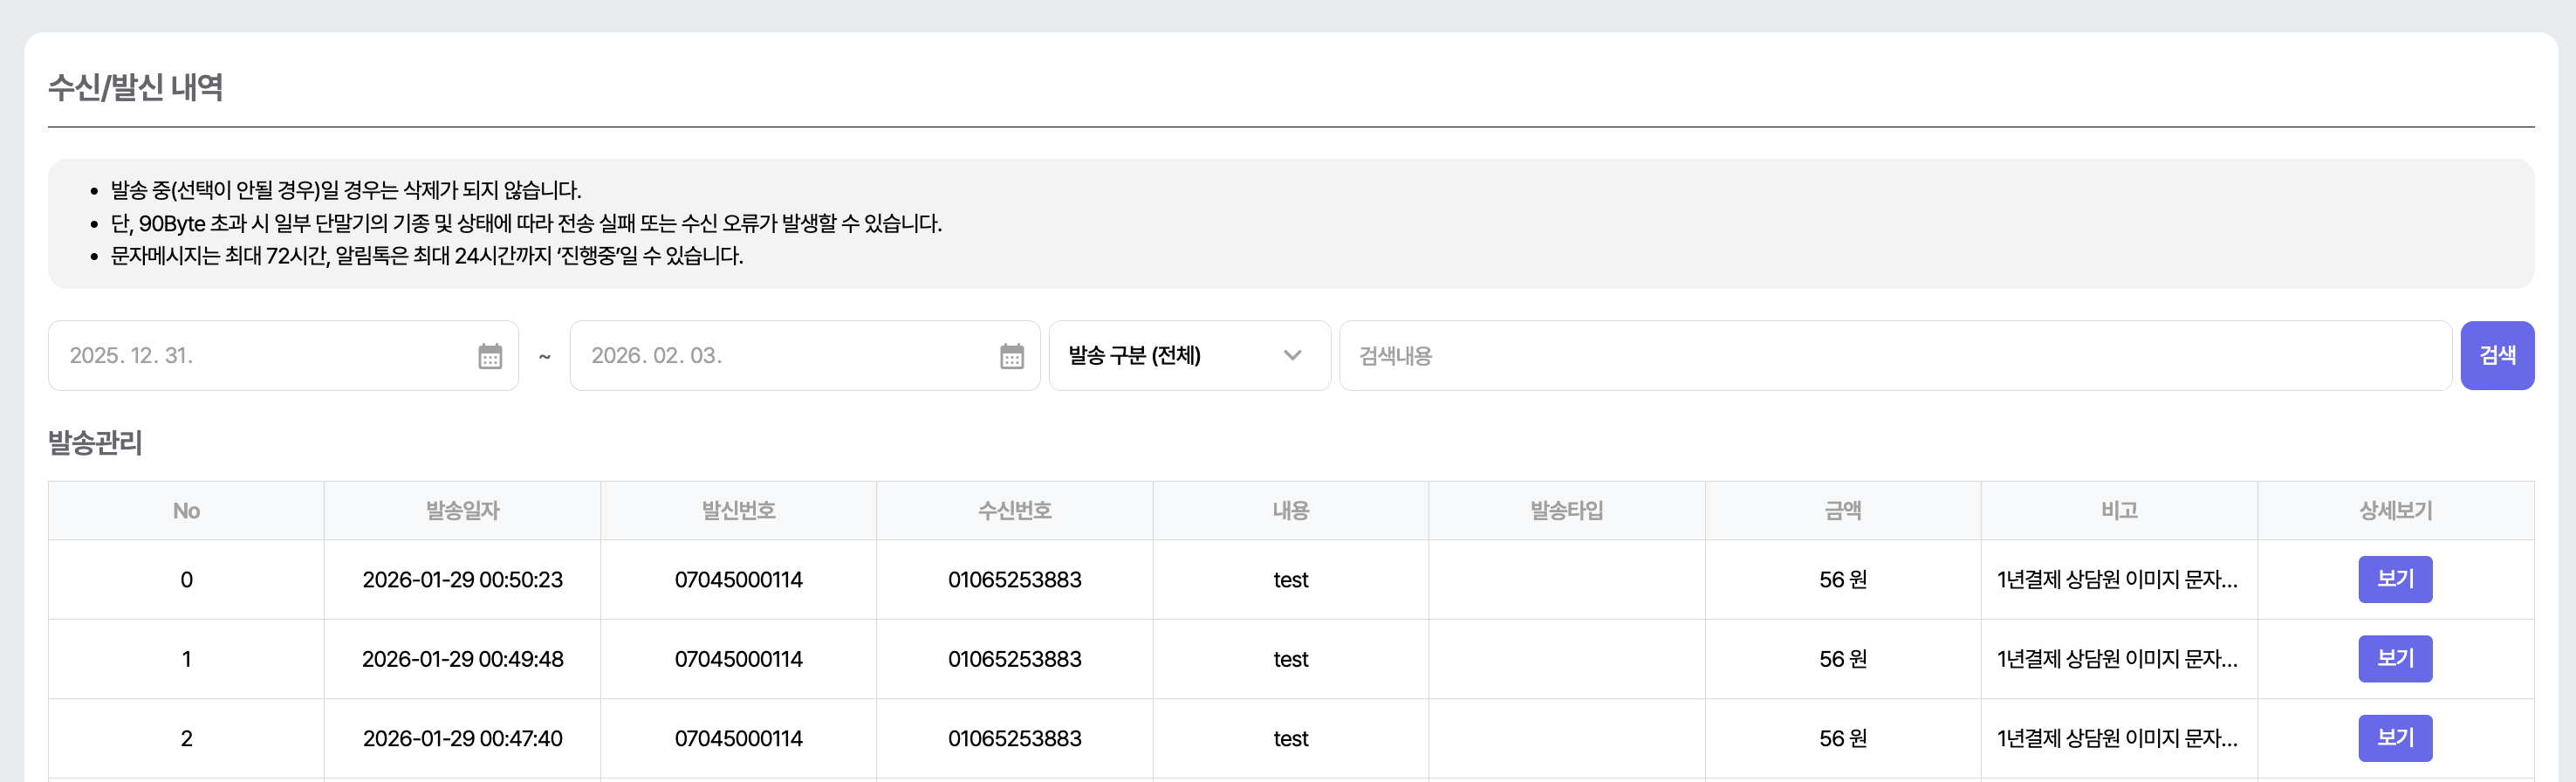The height and width of the screenshot is (782, 2576).
Task: Click the start date text 2025. 12. 31.
Action: tap(132, 356)
